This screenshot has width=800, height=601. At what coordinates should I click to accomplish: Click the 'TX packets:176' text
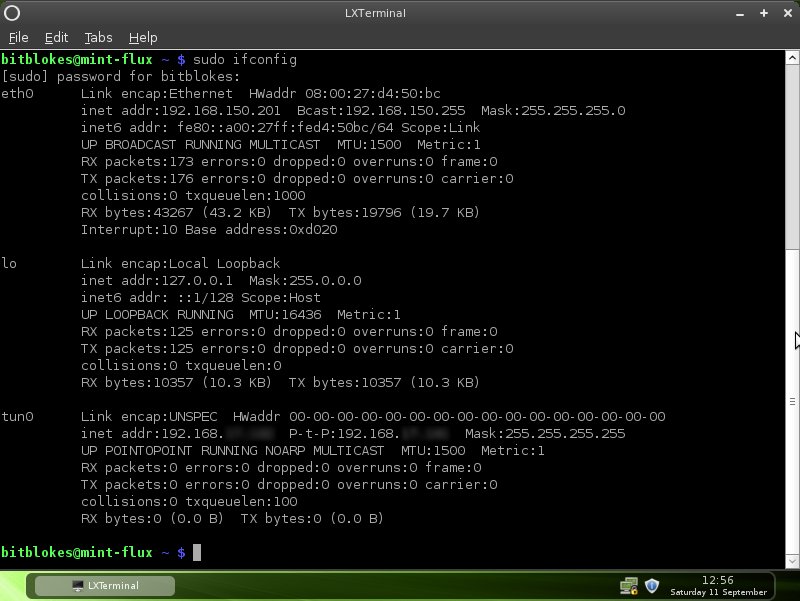137,179
